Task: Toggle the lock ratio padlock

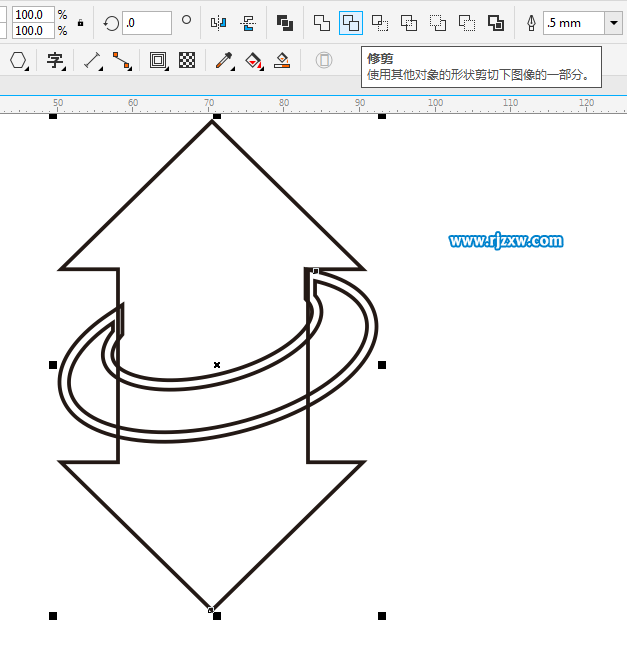Action: click(80, 23)
